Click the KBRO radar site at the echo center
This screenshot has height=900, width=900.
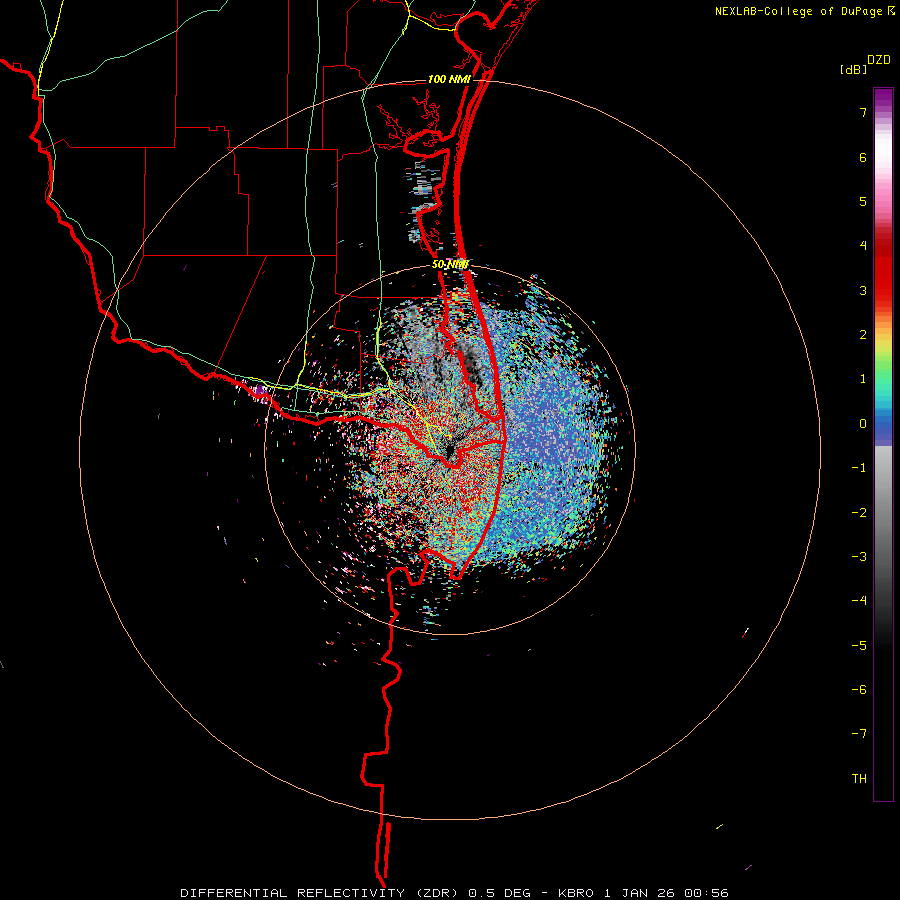tap(450, 451)
